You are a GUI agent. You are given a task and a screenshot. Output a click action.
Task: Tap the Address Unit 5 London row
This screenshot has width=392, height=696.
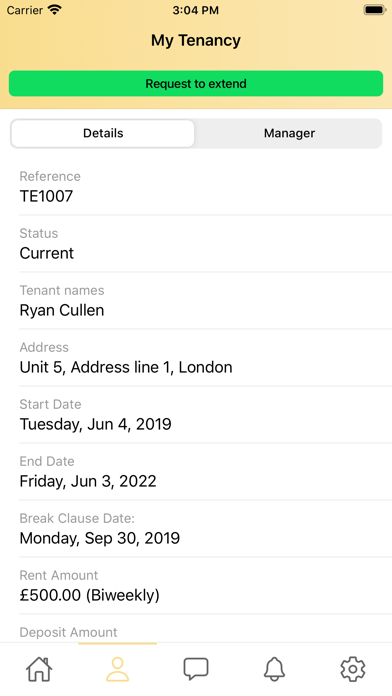[x=206, y=358]
